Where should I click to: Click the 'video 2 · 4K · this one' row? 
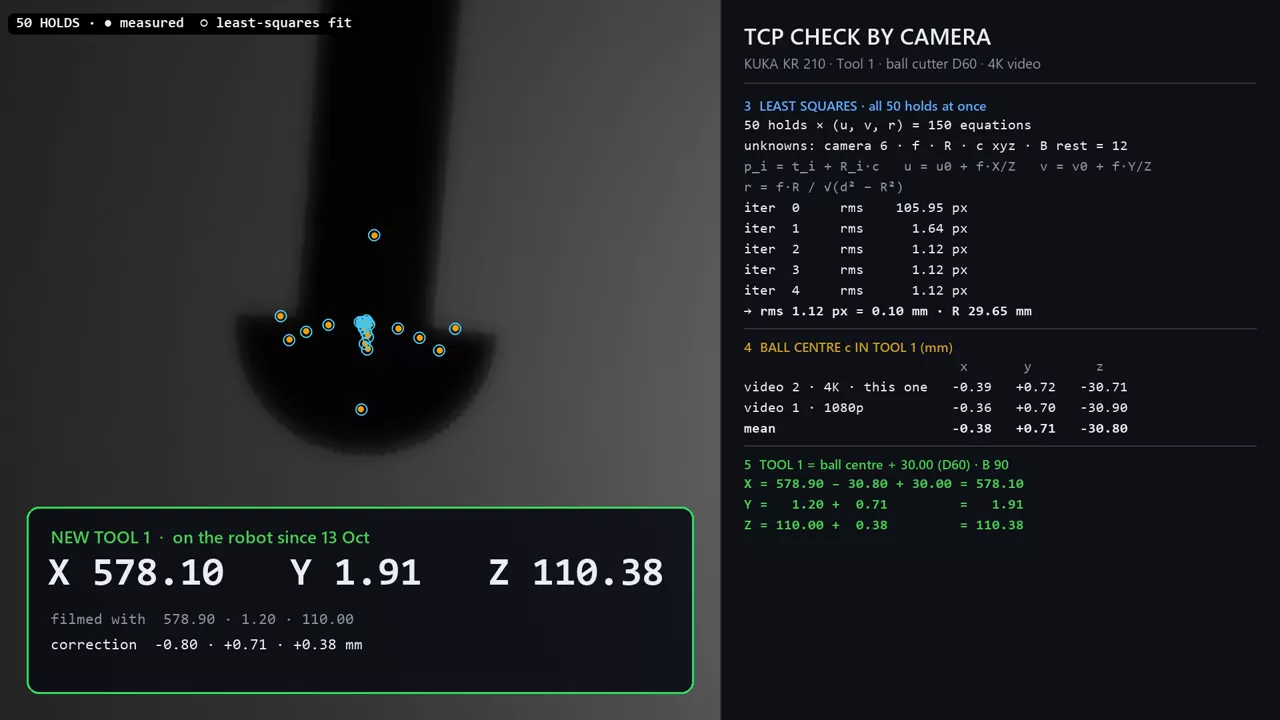click(936, 387)
